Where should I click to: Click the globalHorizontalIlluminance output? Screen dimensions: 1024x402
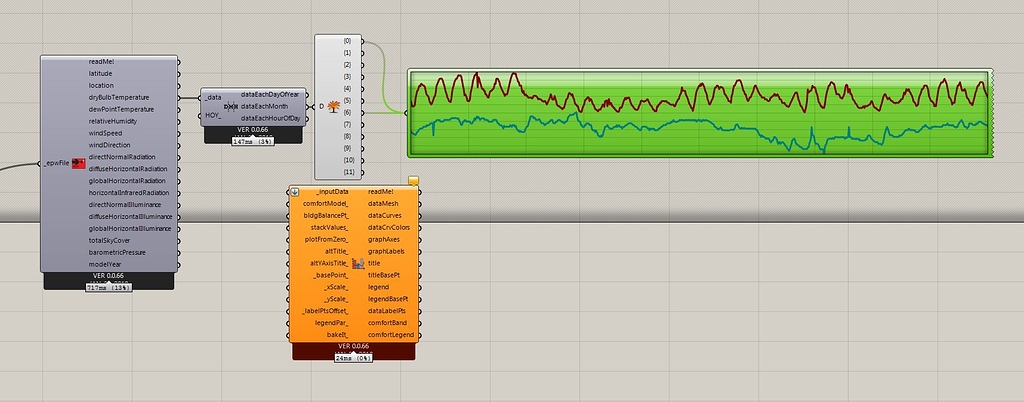129,228
